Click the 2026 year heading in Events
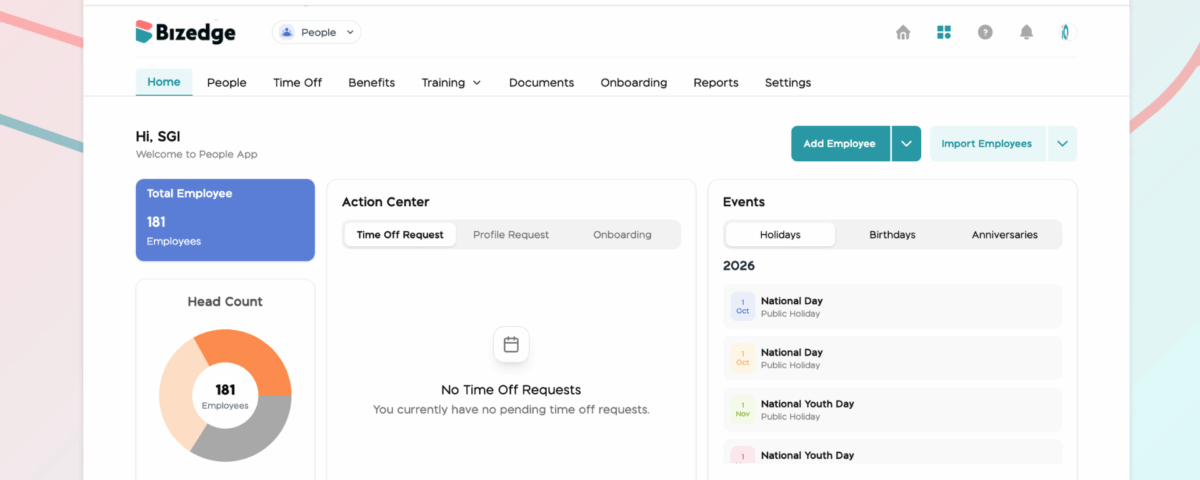 click(739, 266)
